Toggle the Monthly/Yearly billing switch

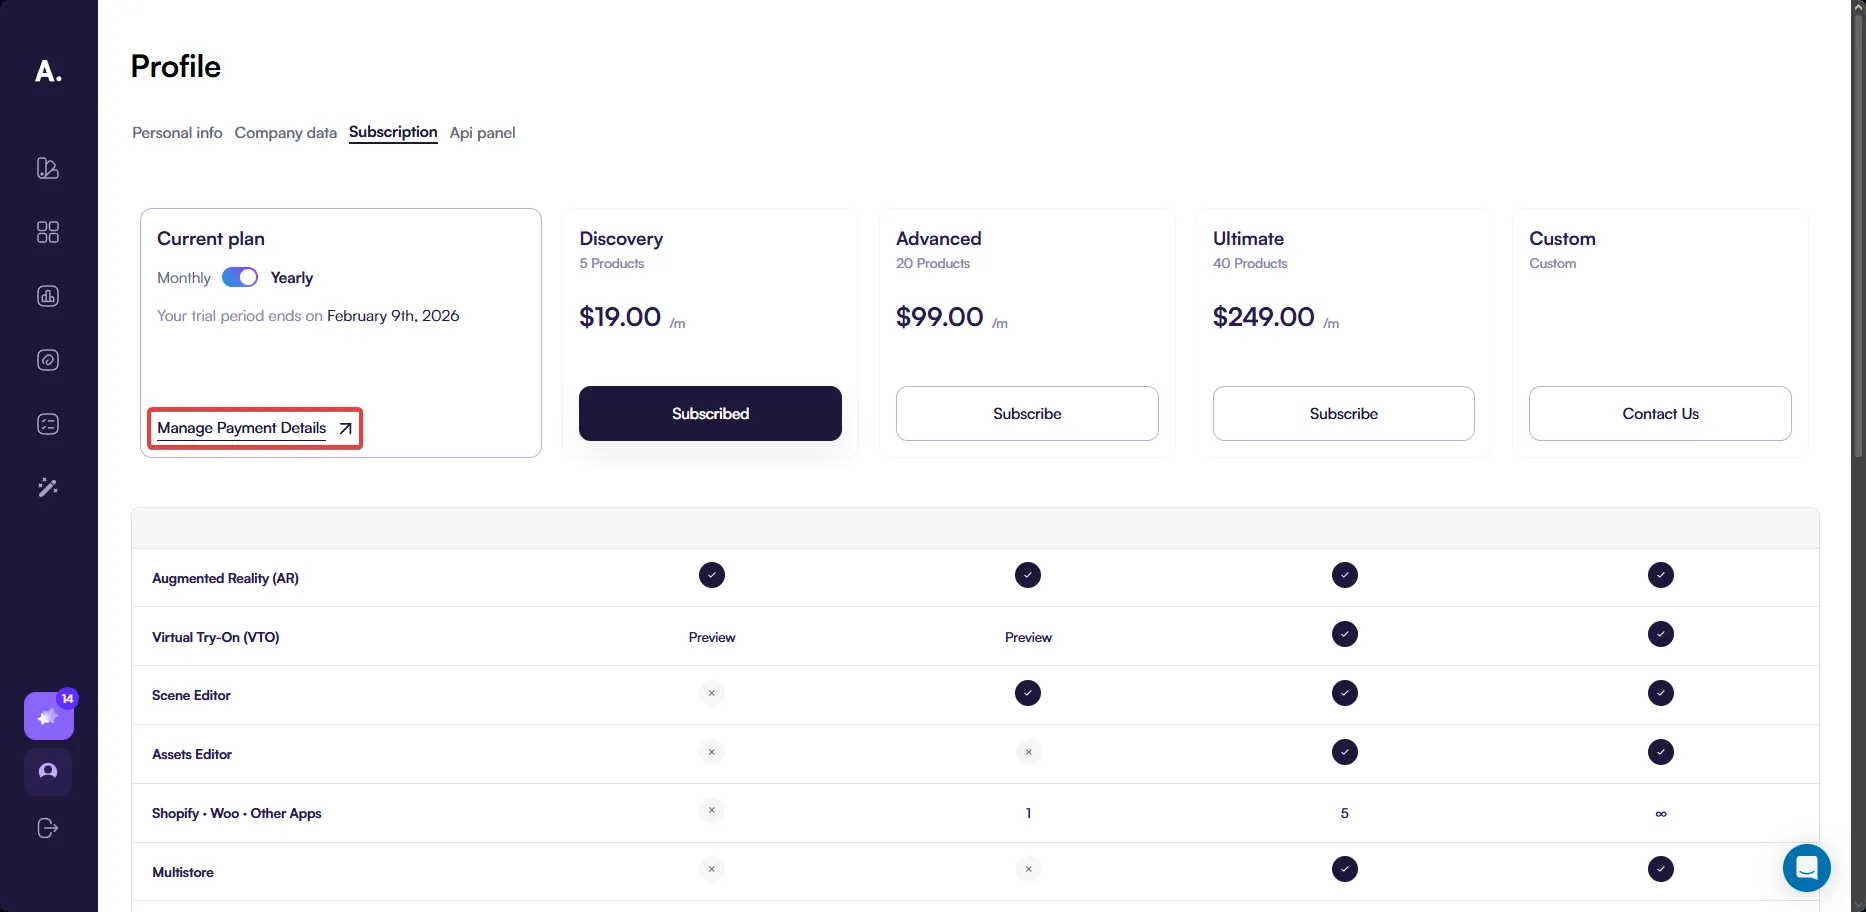tap(240, 277)
